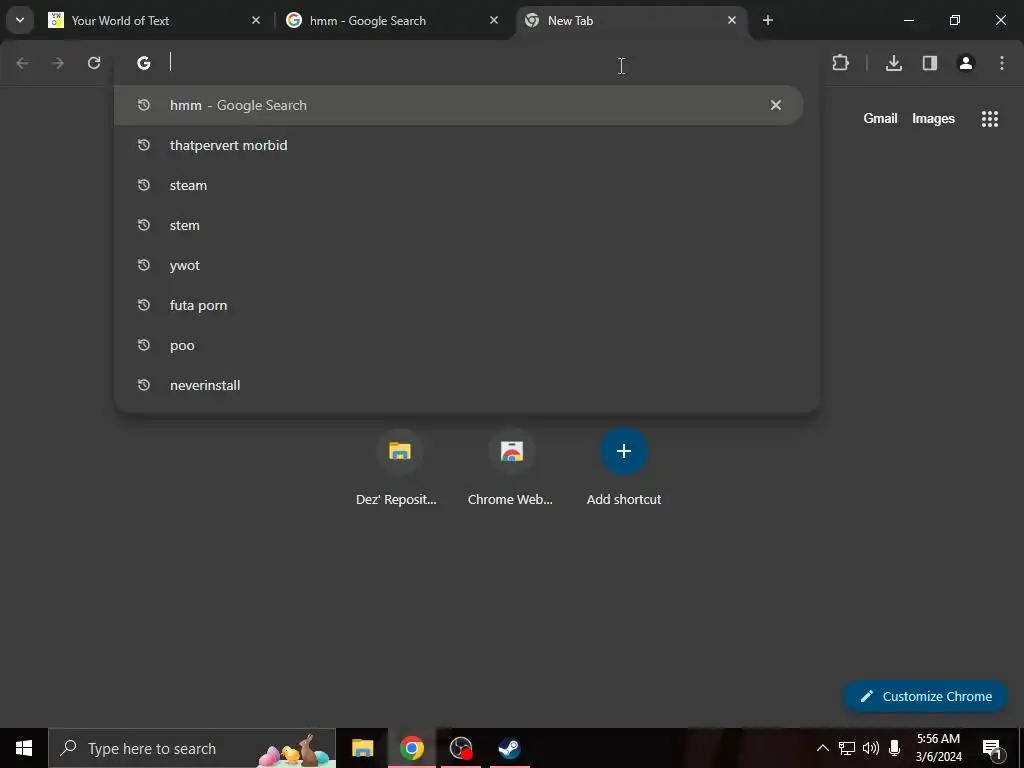This screenshot has height=768, width=1024.
Task: Open the Gmail link
Action: pyautogui.click(x=880, y=118)
